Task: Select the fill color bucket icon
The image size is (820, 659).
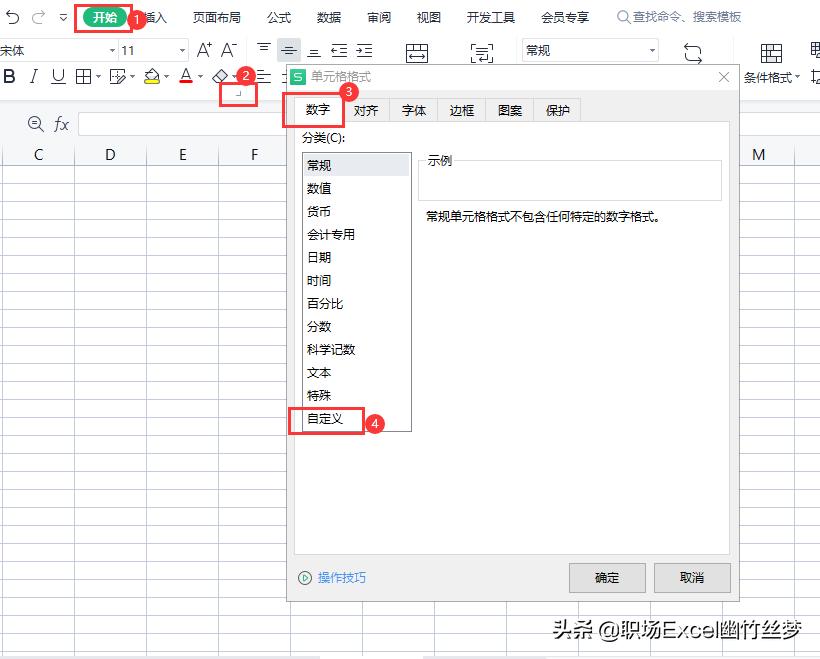Action: coord(152,77)
